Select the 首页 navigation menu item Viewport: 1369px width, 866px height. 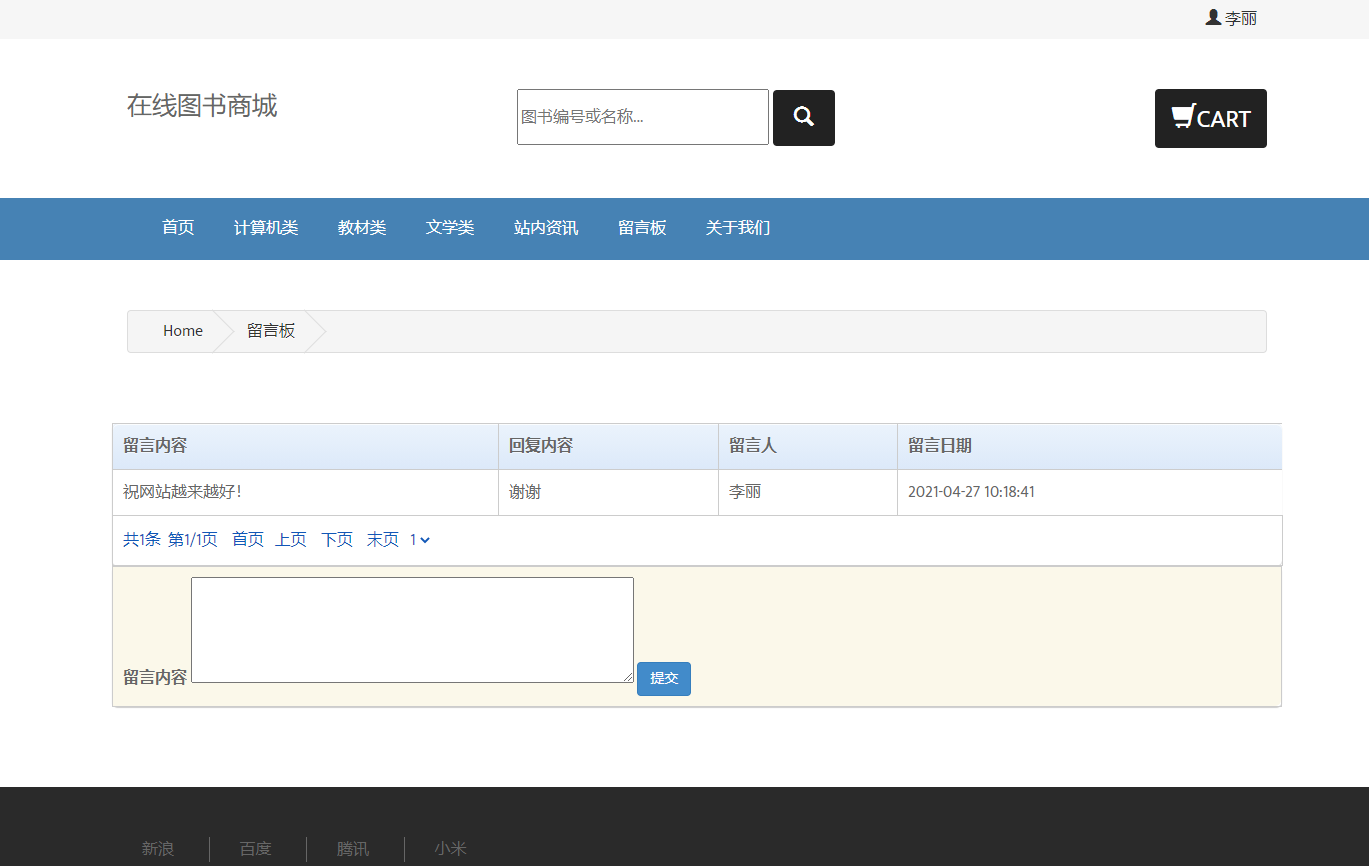(x=177, y=228)
